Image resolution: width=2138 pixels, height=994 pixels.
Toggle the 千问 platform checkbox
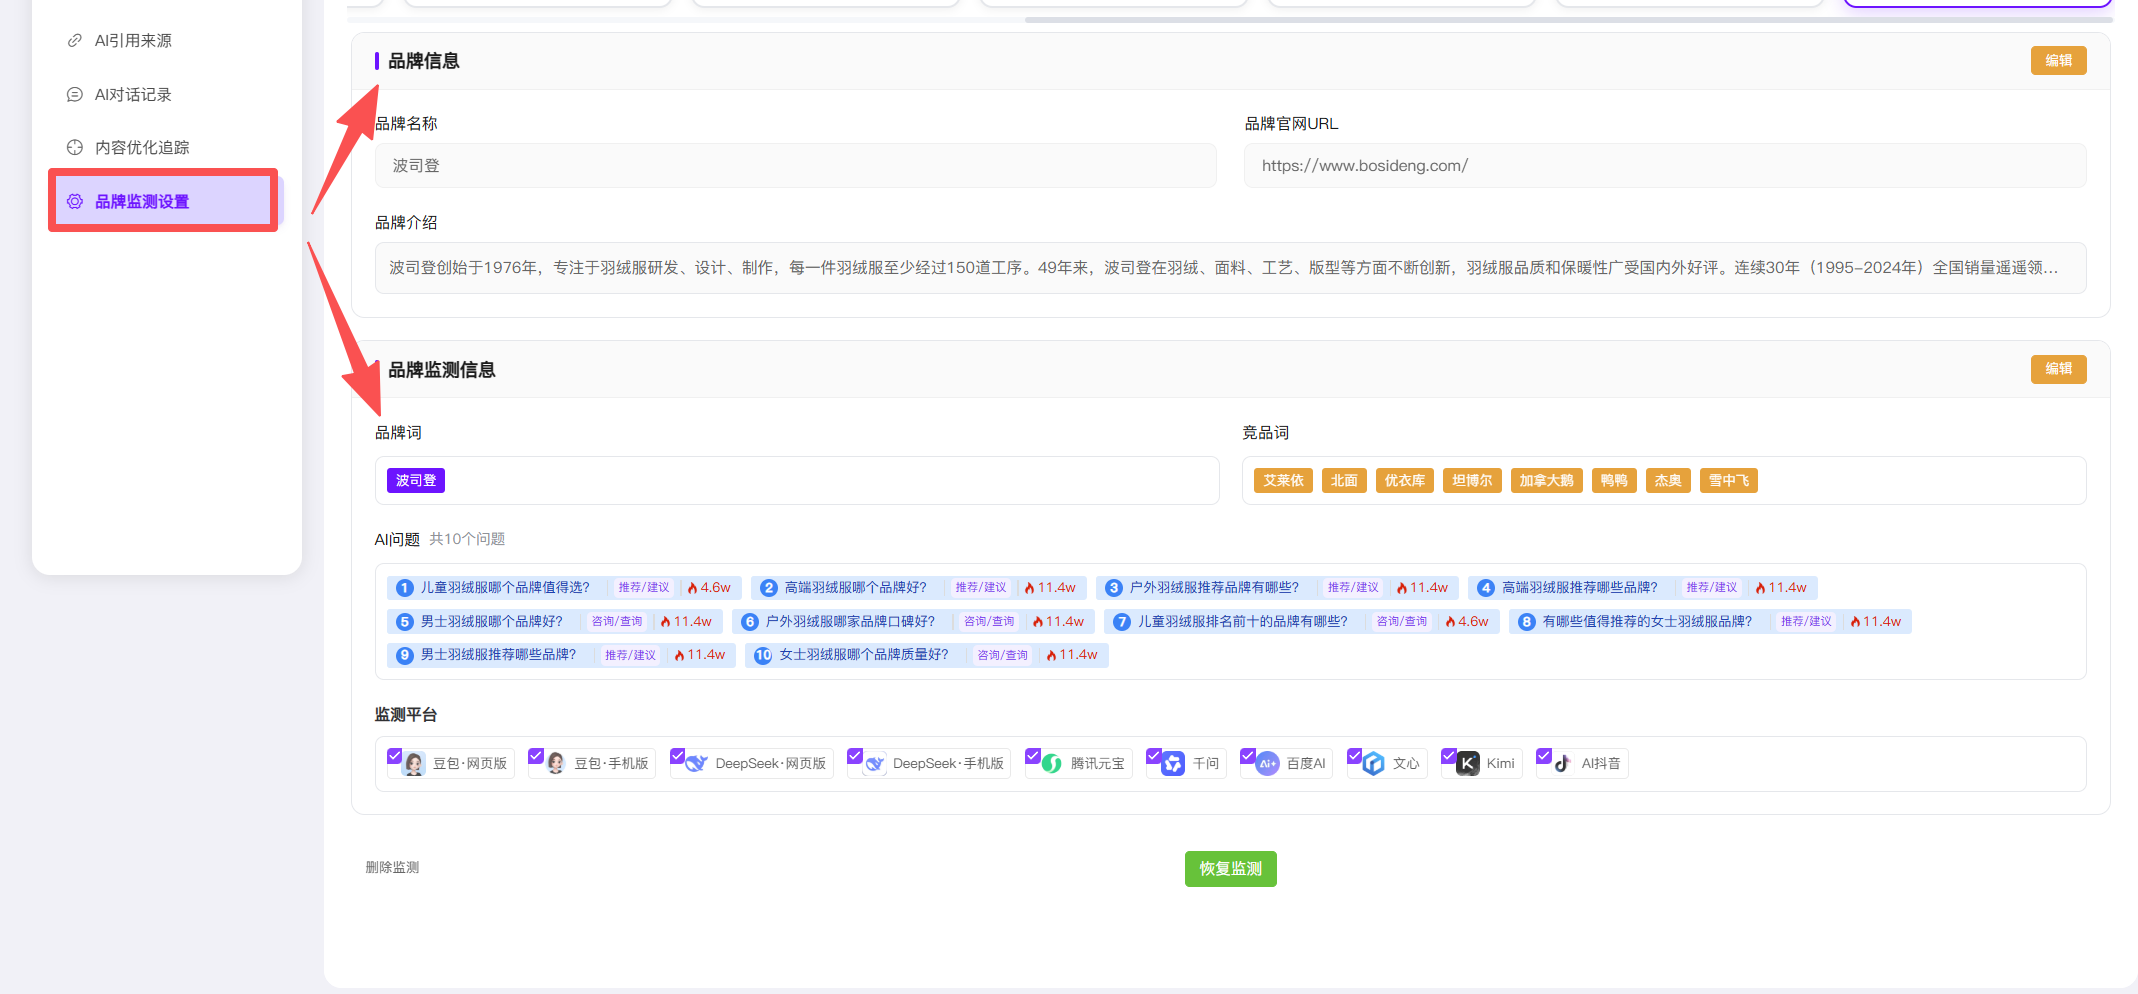coord(1153,756)
